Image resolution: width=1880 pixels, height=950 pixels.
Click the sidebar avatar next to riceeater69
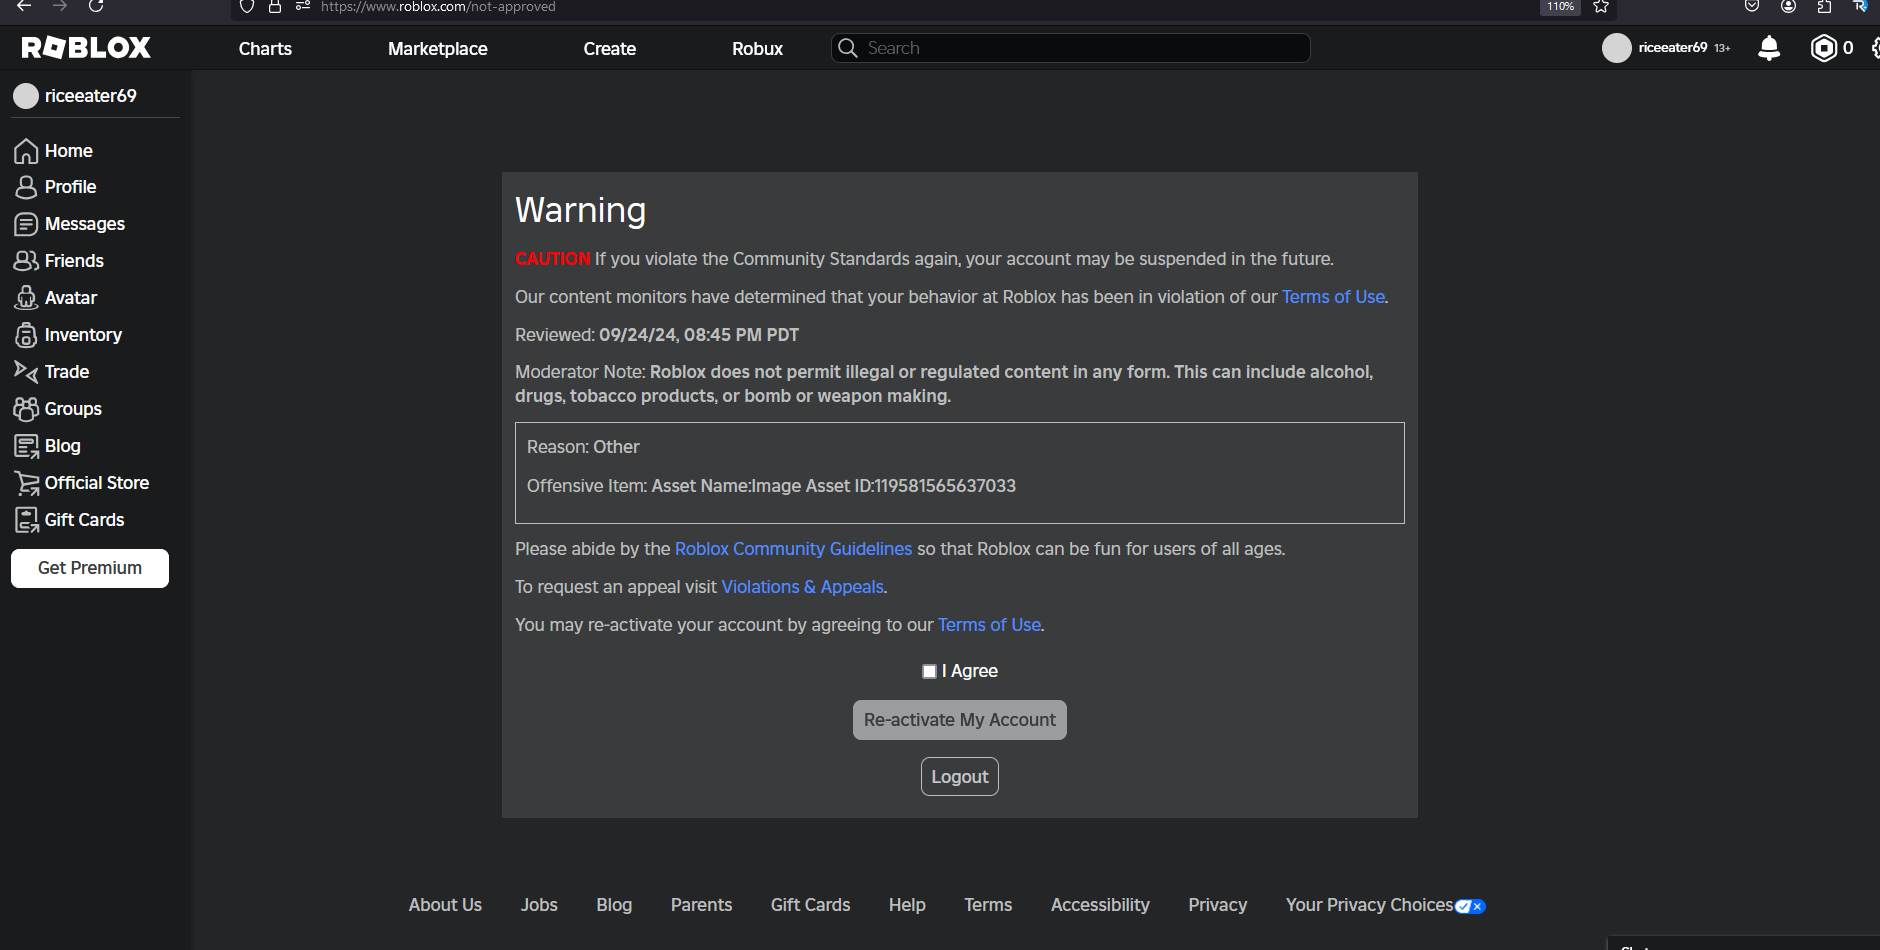point(26,96)
